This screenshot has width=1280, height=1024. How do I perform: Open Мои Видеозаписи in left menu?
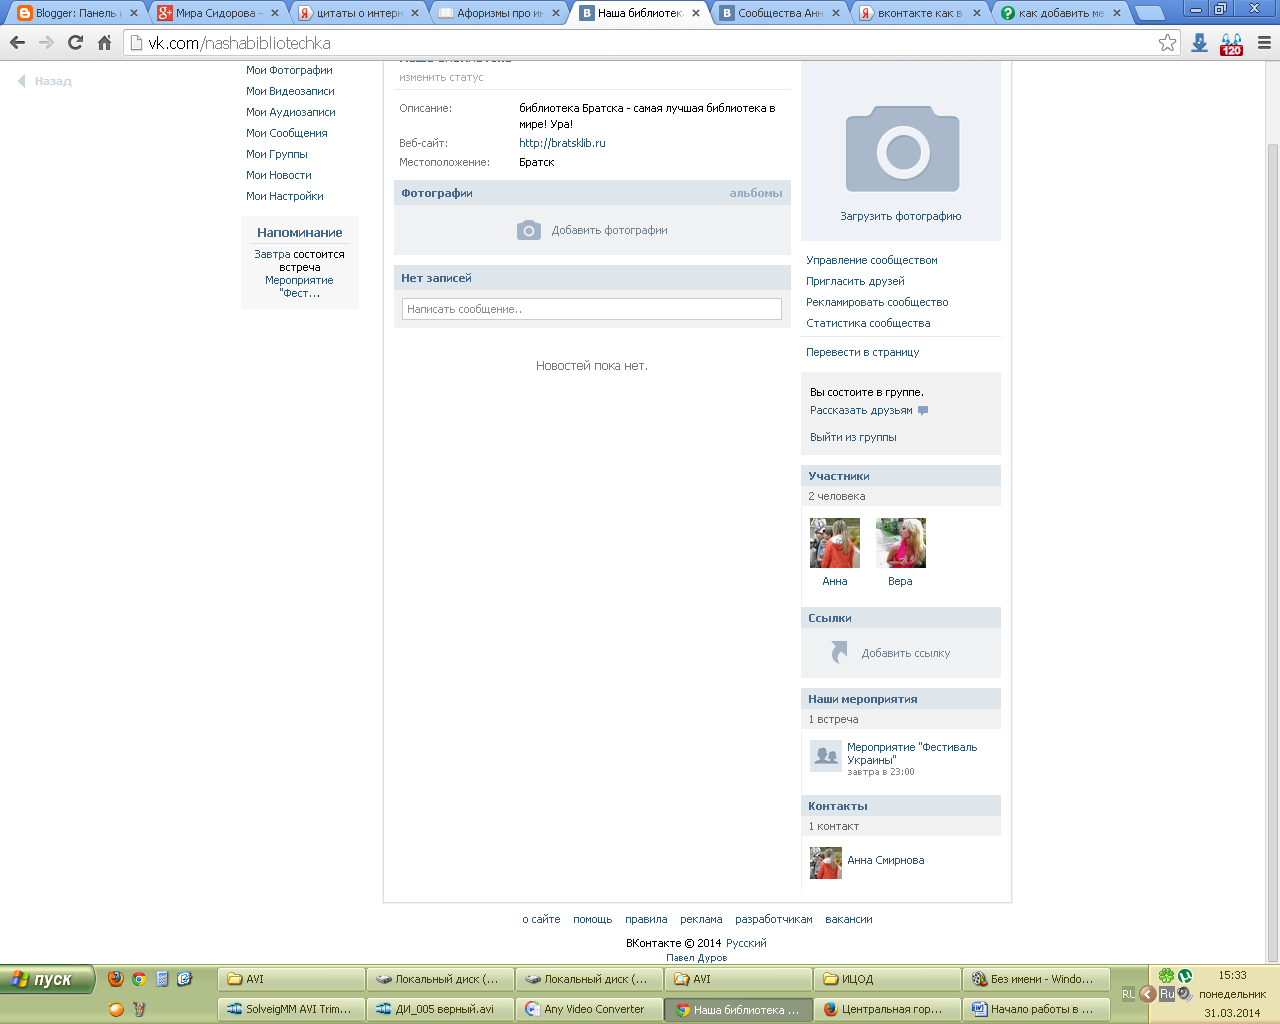(290, 91)
